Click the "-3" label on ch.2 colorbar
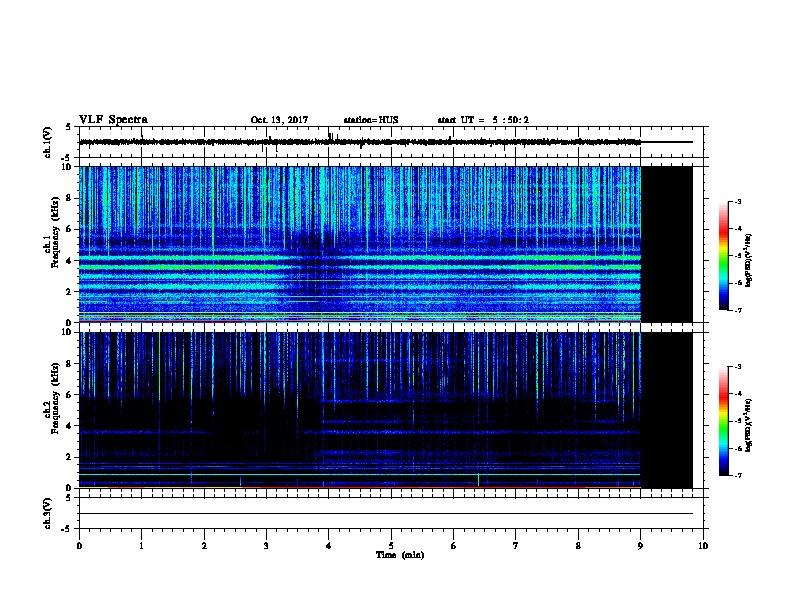The width and height of the screenshot is (792, 612). tap(738, 367)
